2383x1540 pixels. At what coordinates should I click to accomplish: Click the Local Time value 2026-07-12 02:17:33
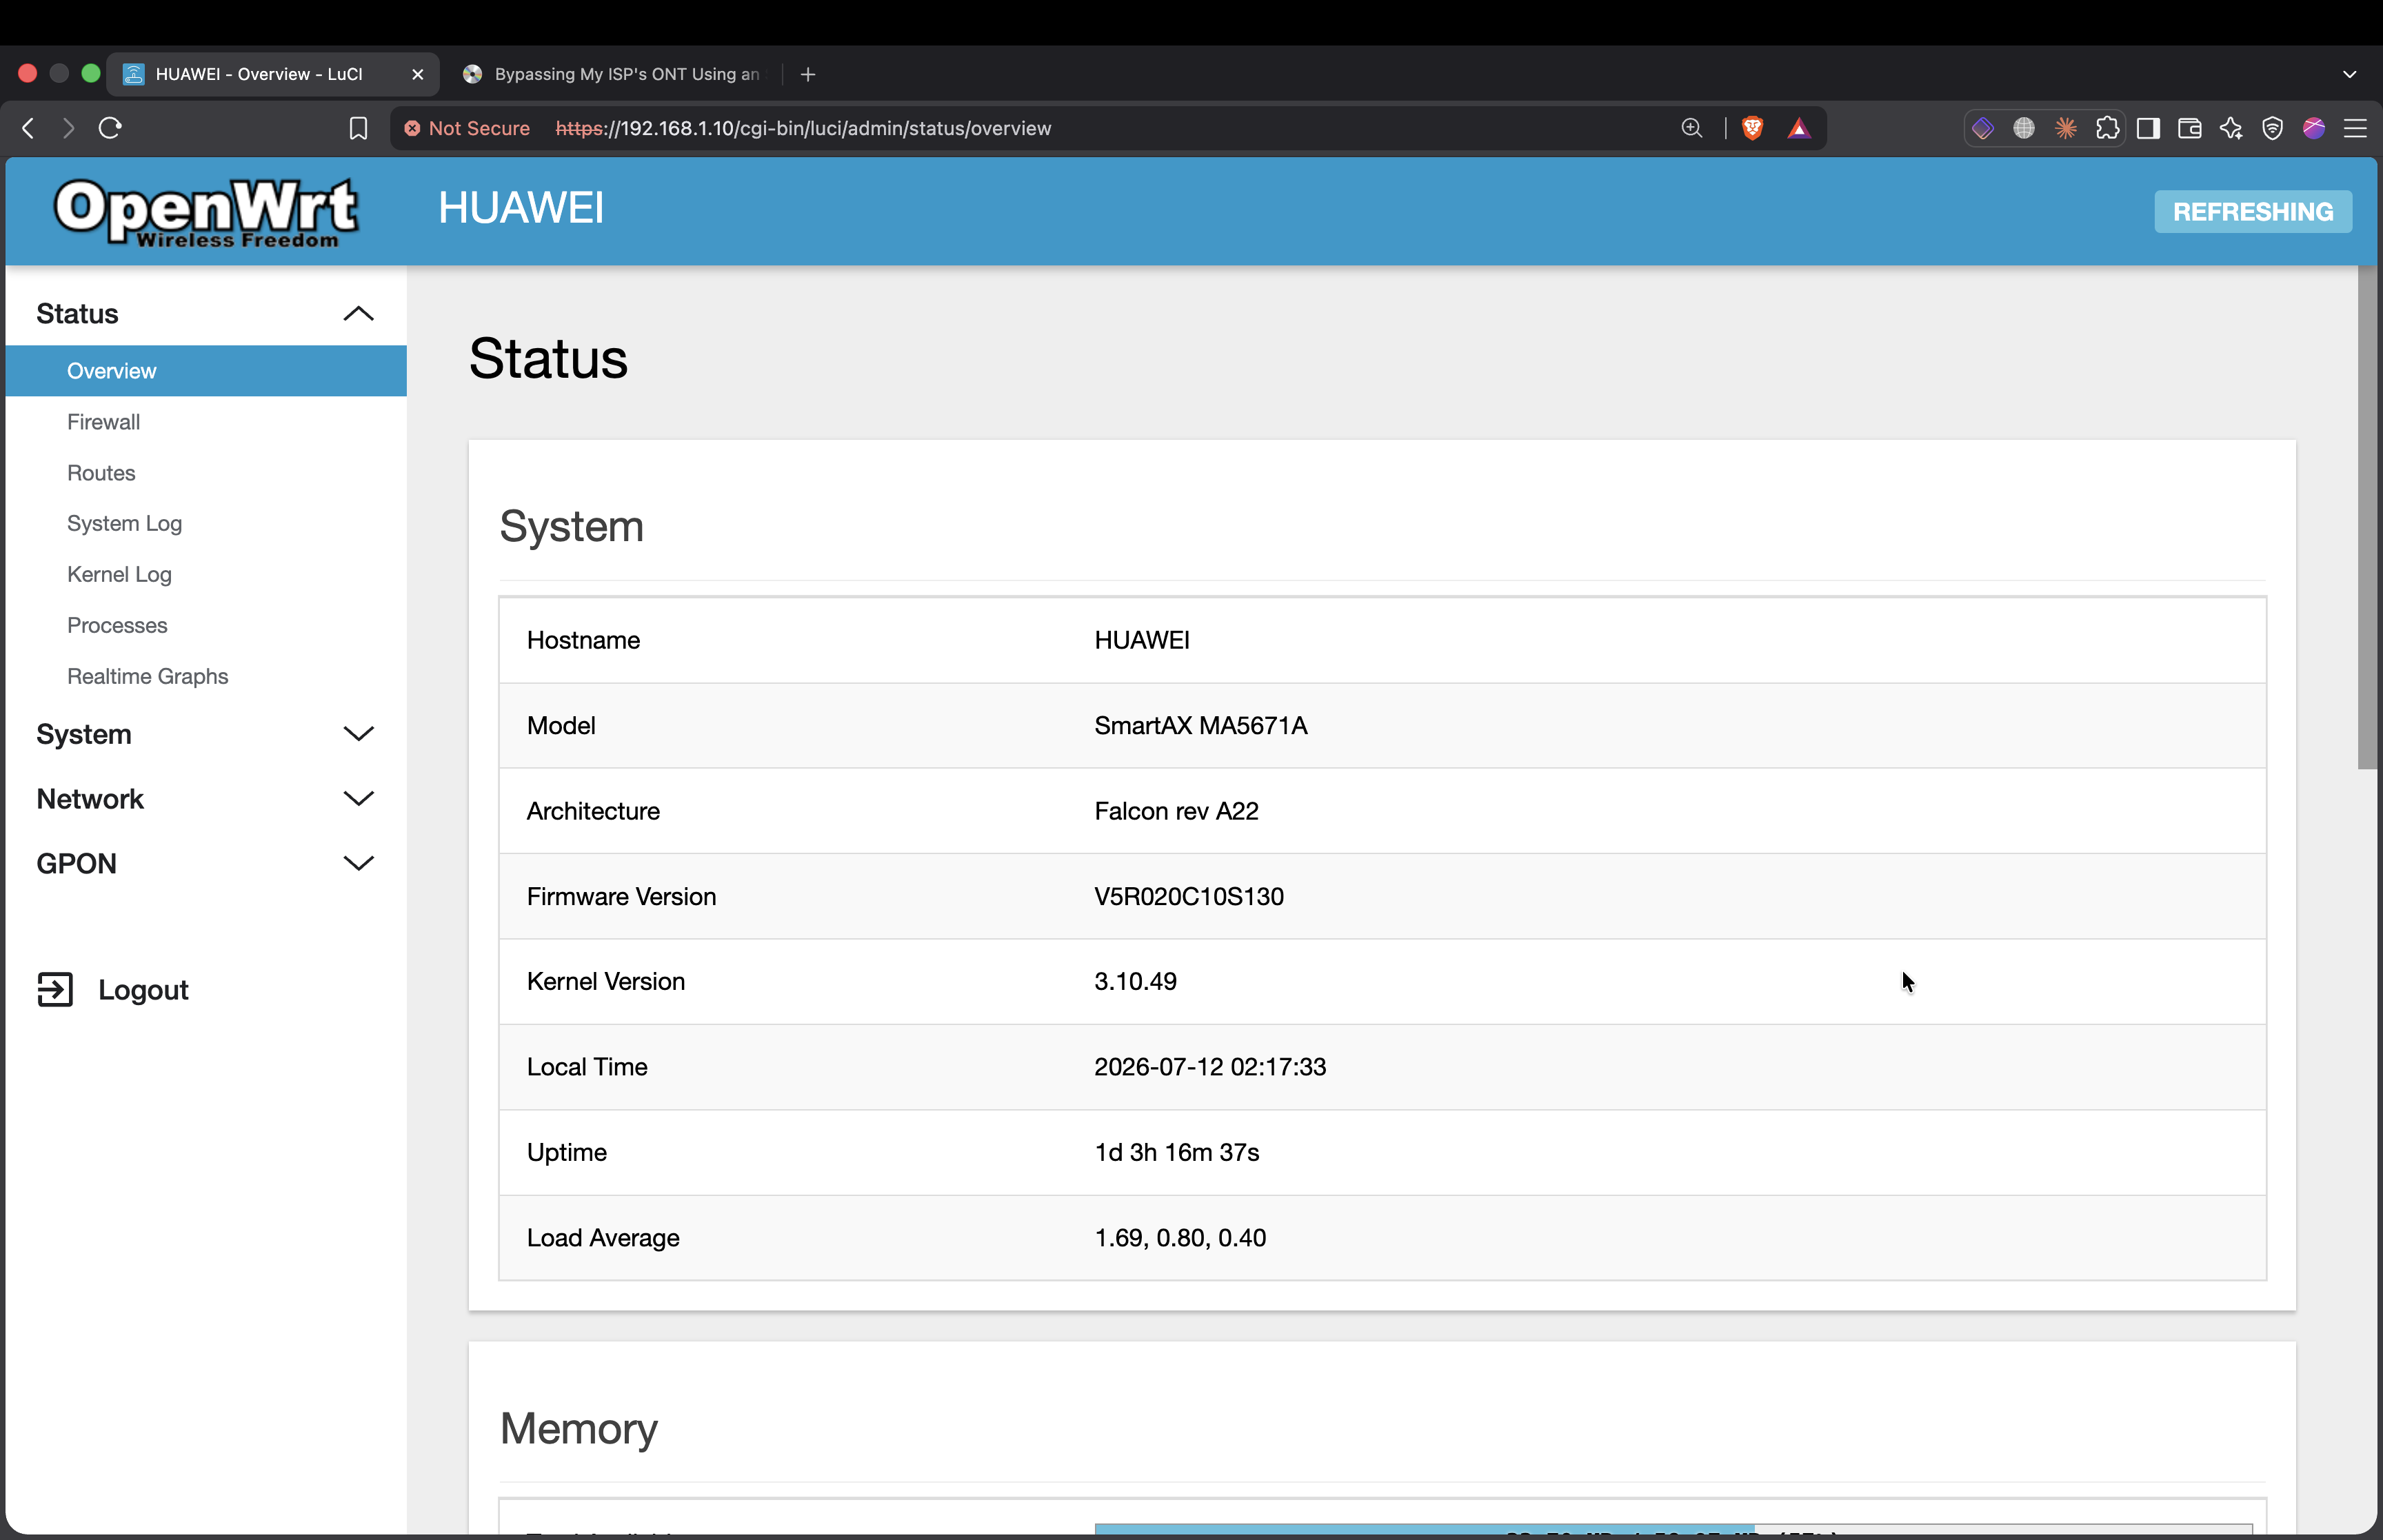(x=1210, y=1067)
